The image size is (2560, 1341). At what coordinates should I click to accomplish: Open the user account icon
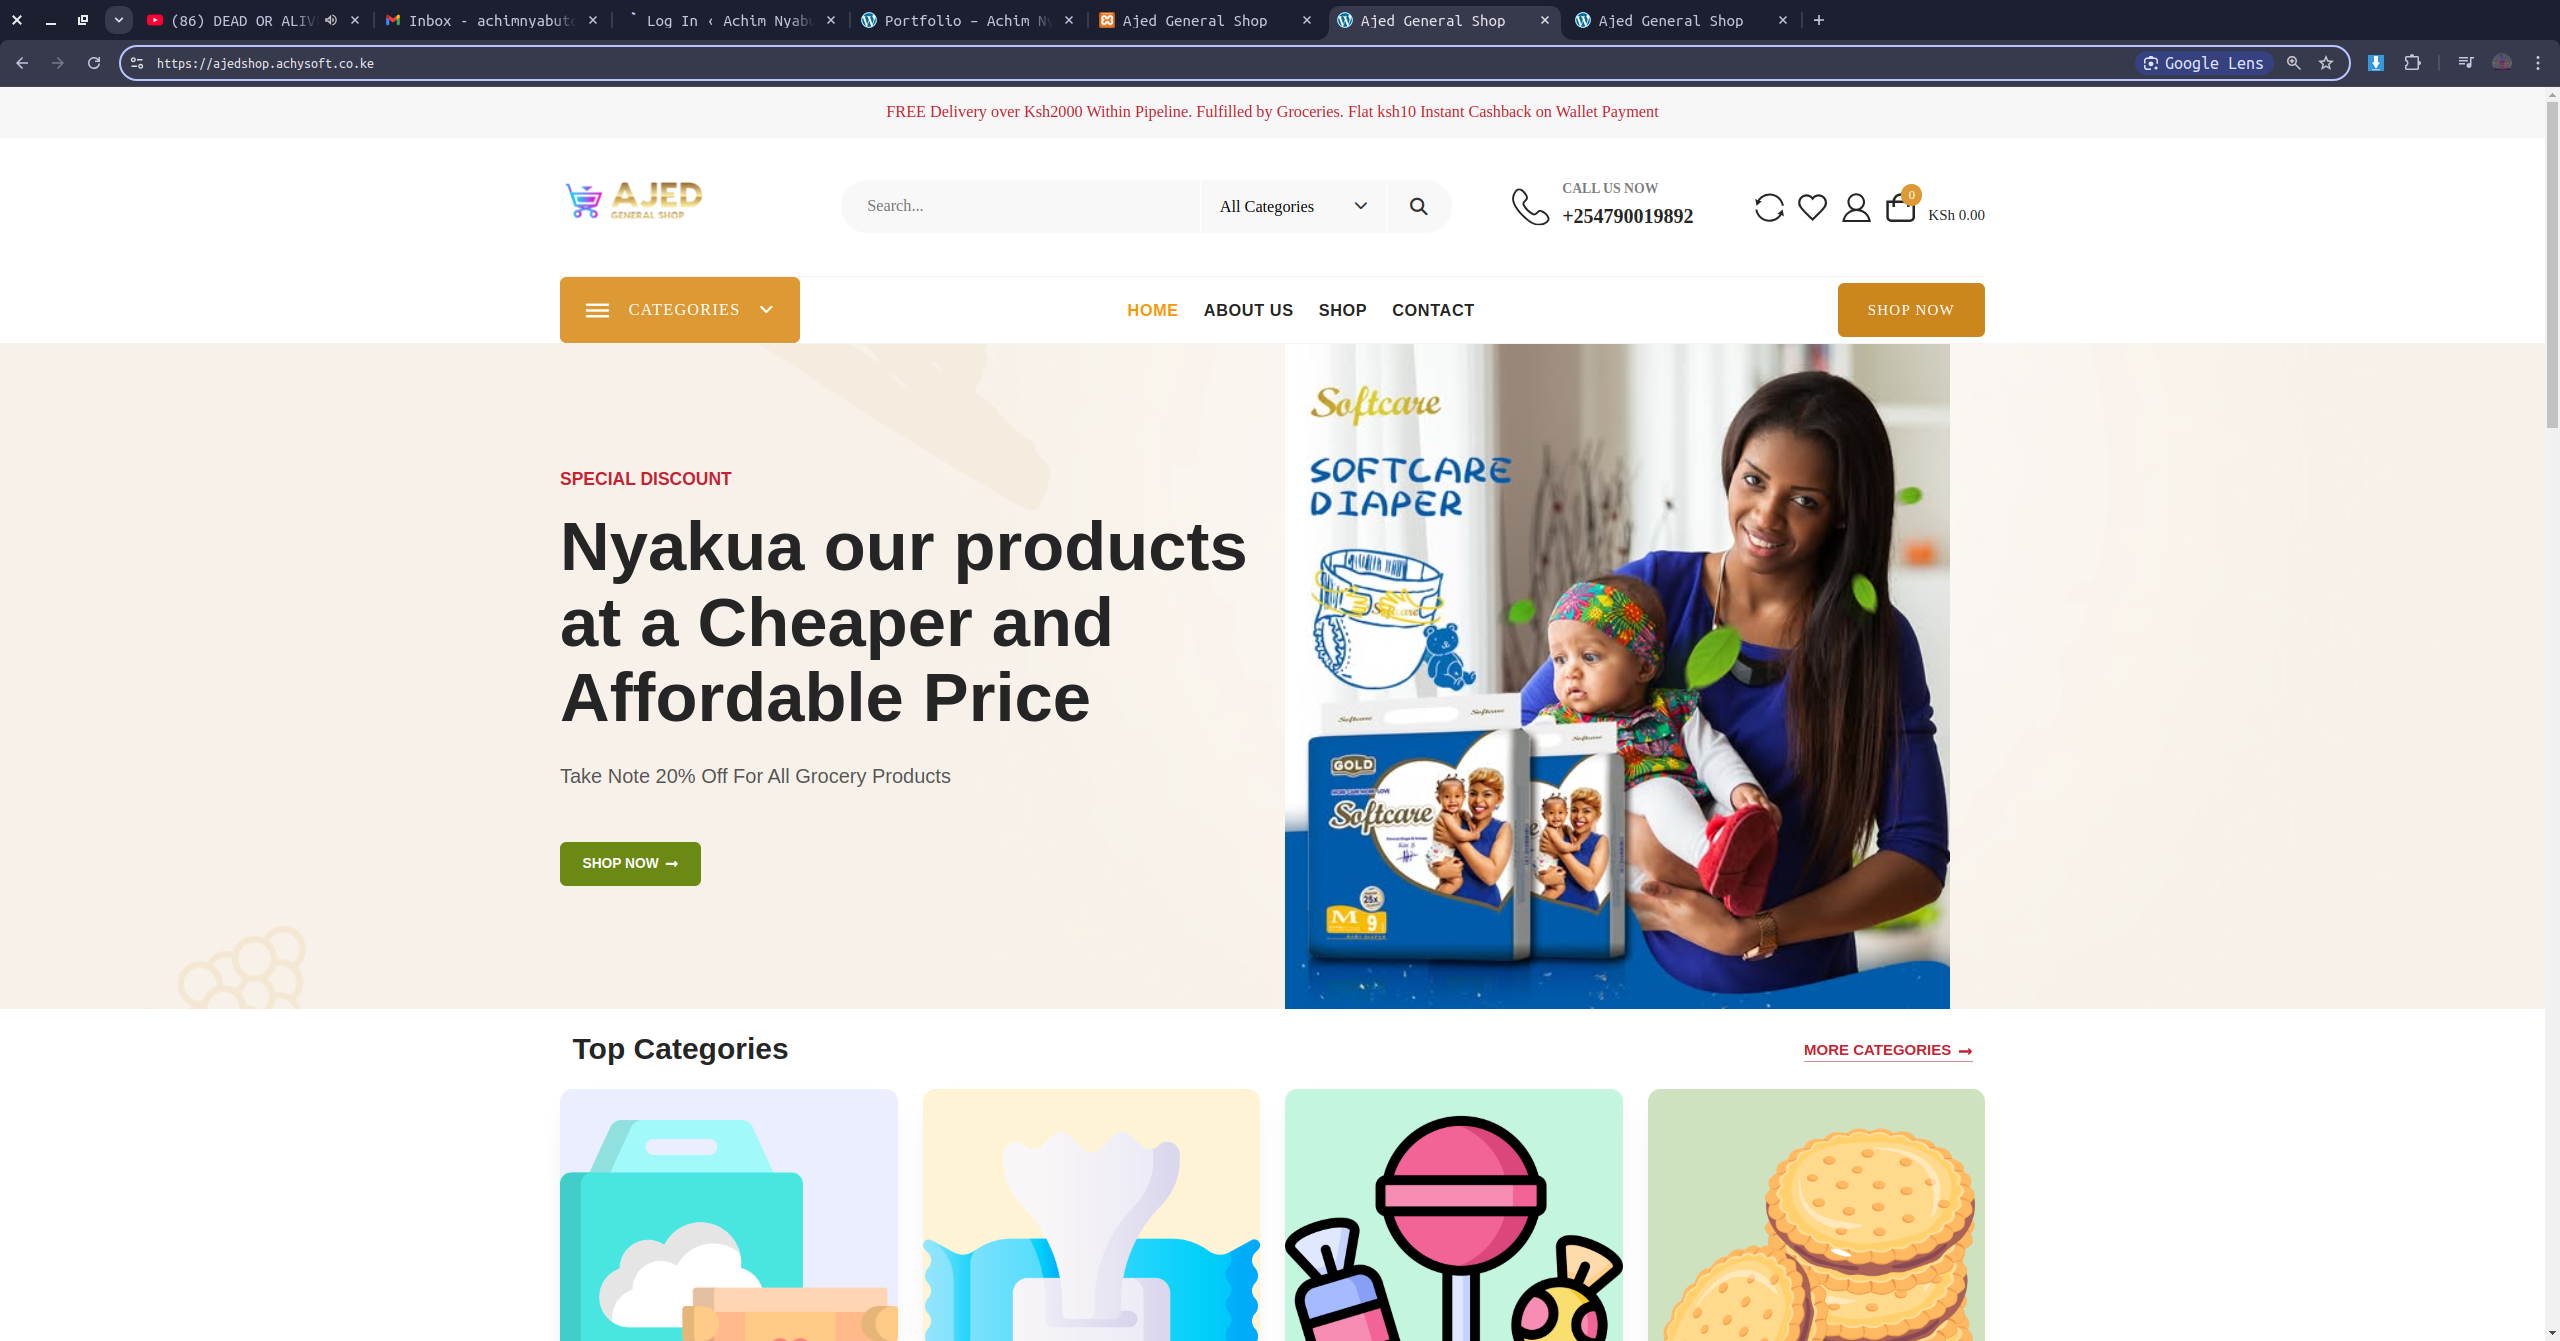1856,207
